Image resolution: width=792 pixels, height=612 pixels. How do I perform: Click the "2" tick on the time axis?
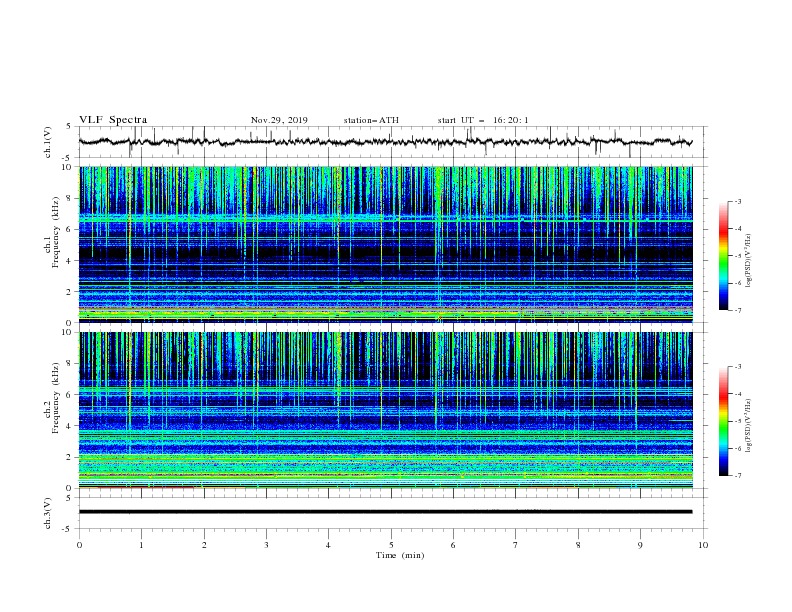[204, 545]
